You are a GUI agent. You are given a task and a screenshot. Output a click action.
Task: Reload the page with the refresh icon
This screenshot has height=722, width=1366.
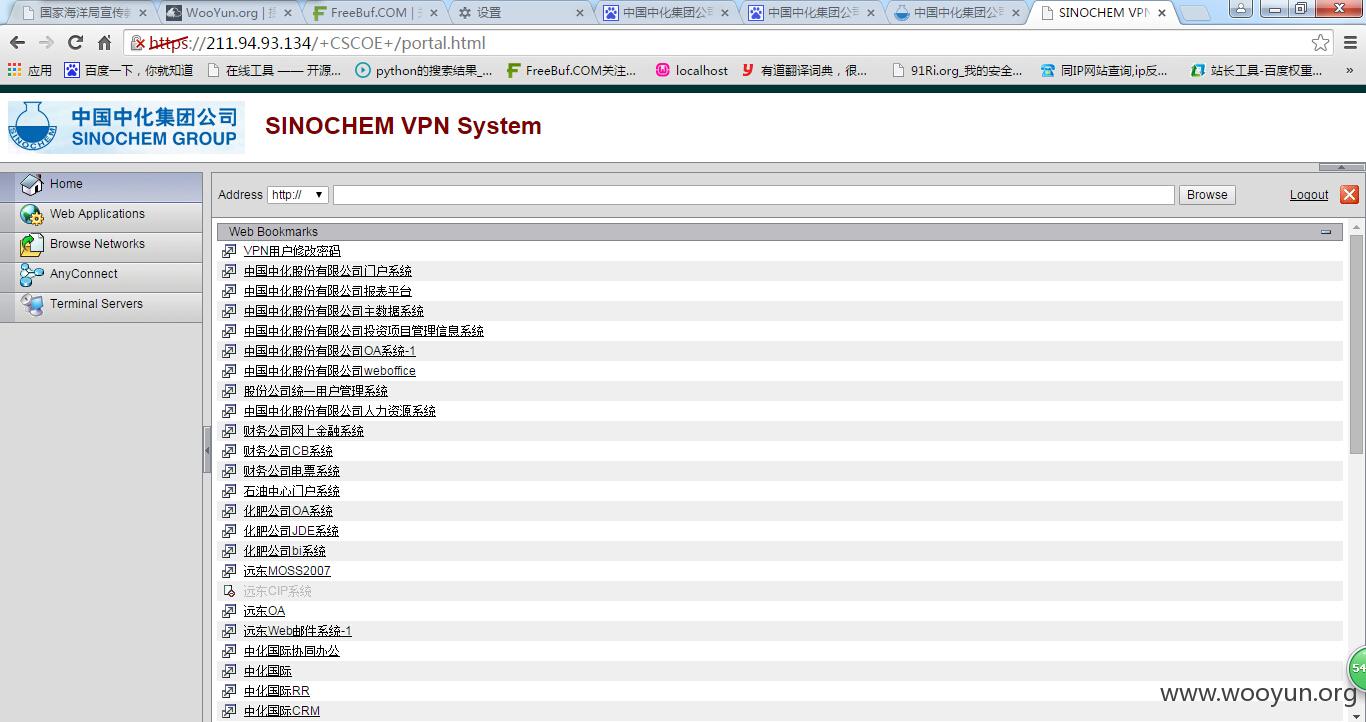pyautogui.click(x=75, y=43)
